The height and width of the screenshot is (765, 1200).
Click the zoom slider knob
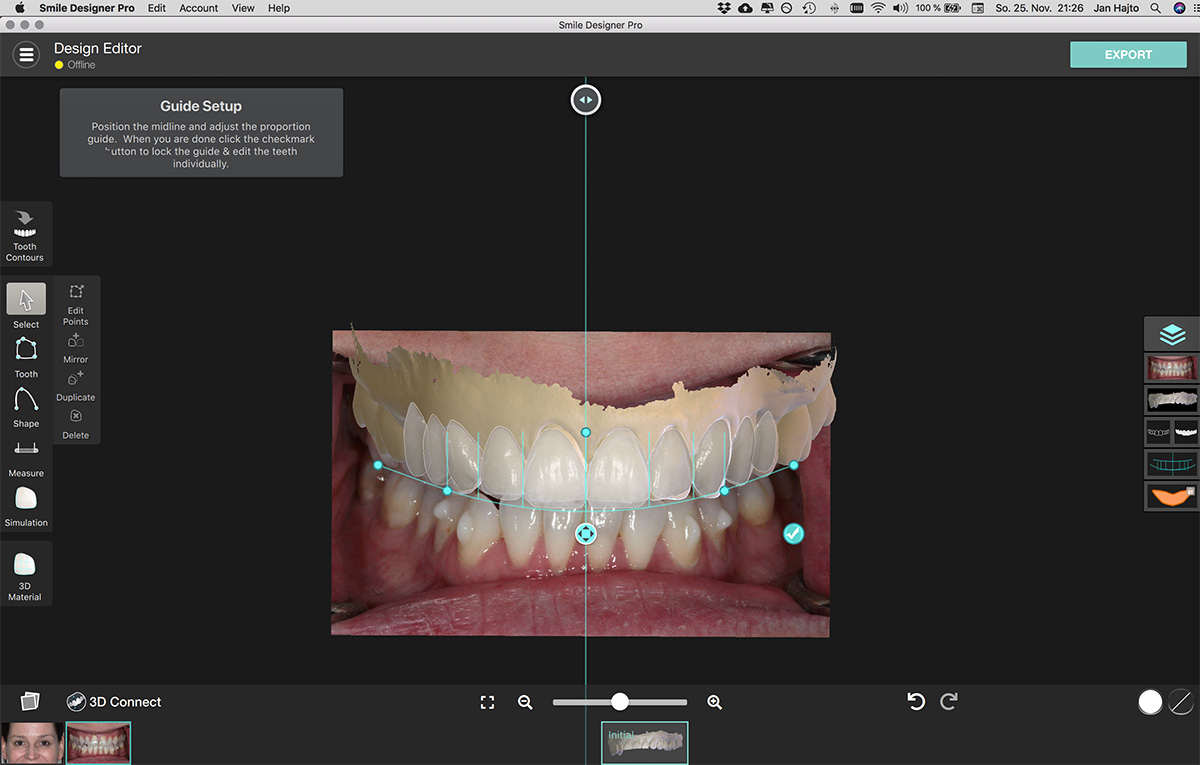click(620, 702)
